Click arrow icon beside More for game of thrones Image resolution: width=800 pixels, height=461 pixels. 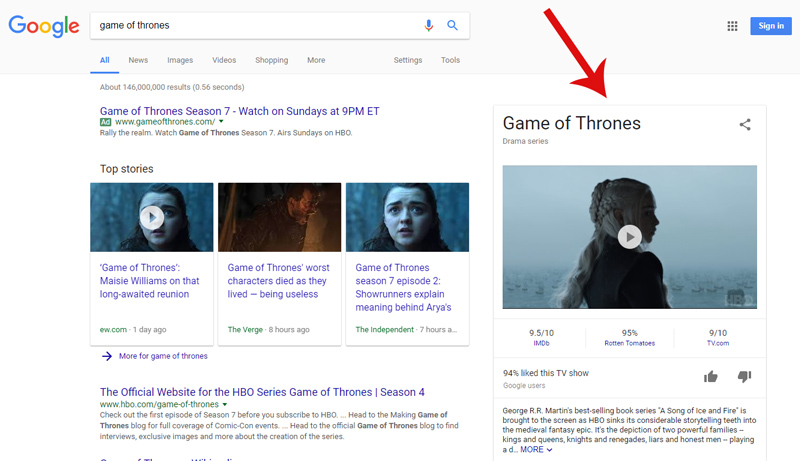point(107,356)
